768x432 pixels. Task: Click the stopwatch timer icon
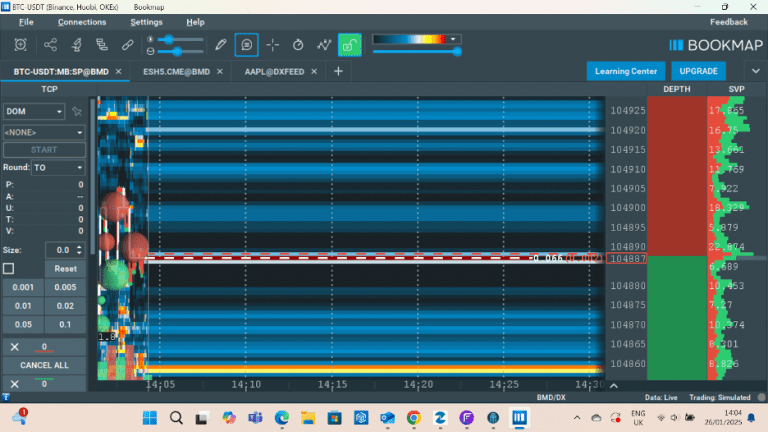click(x=298, y=45)
